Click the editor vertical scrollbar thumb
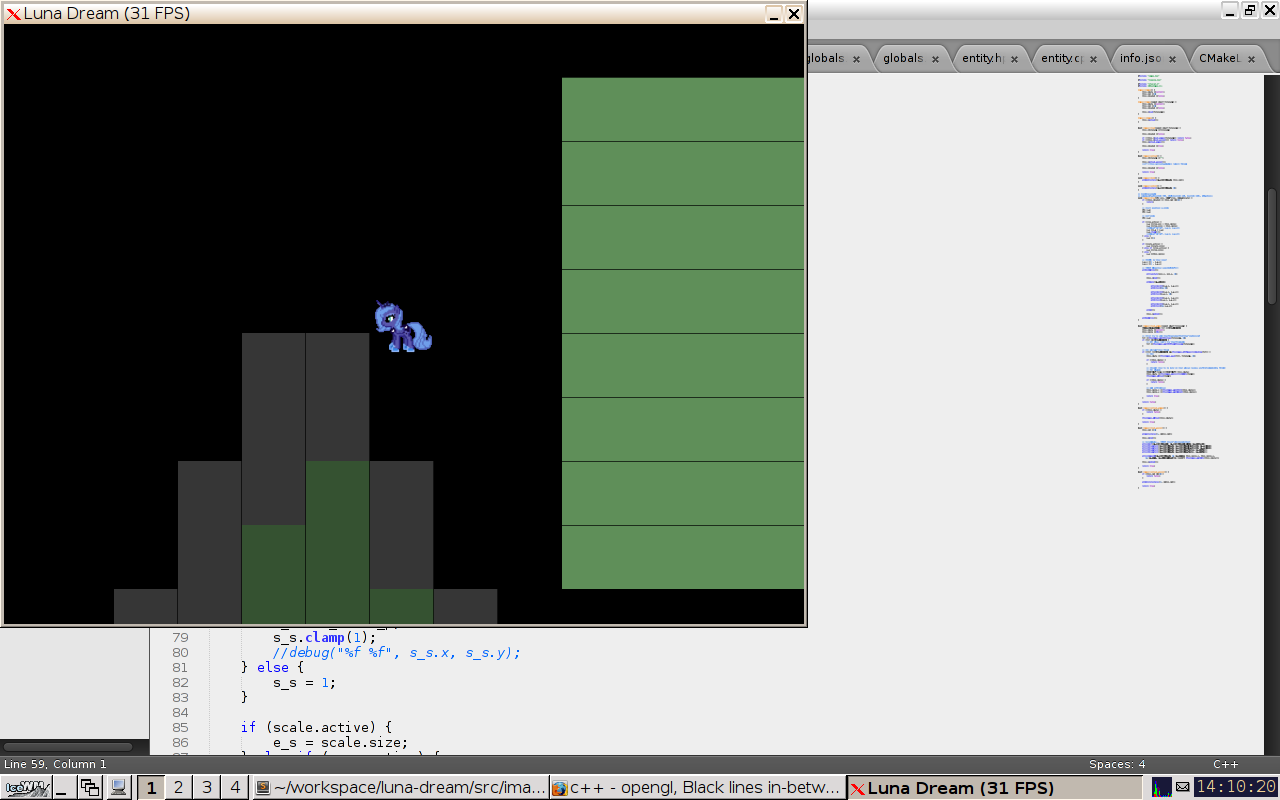This screenshot has height=800, width=1280. pyautogui.click(x=1272, y=246)
